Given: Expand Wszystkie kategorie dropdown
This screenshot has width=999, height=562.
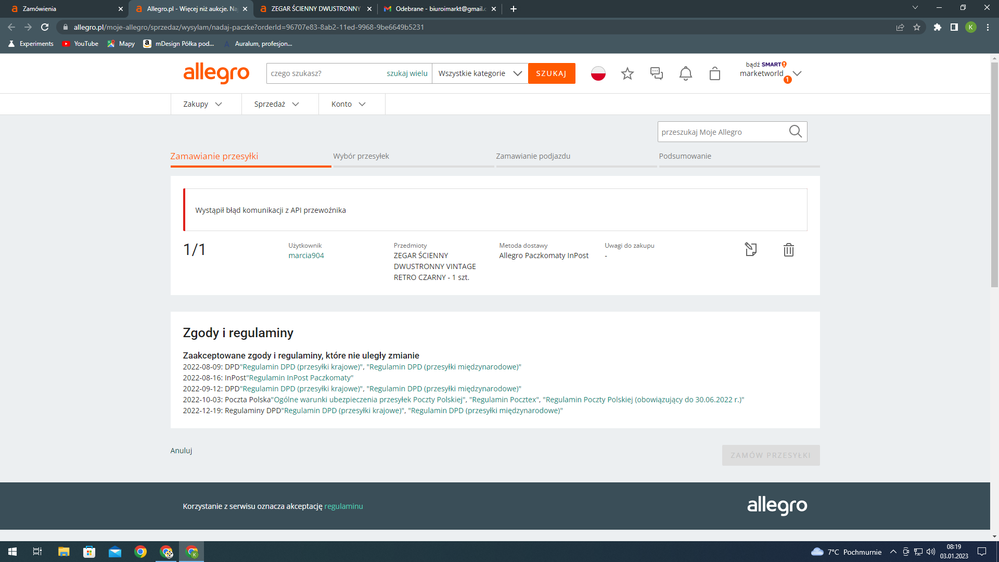Looking at the screenshot, I should 480,73.
